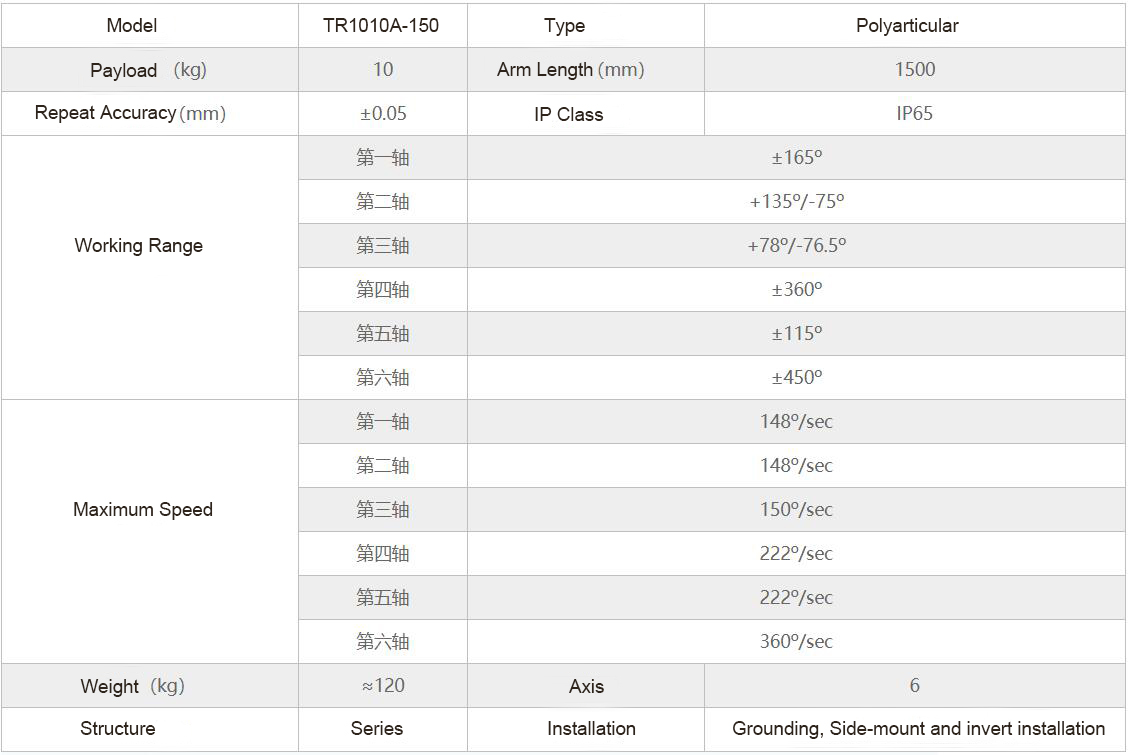This screenshot has height=755, width=1129.
Task: Select the ±450° working range value
Action: [796, 377]
